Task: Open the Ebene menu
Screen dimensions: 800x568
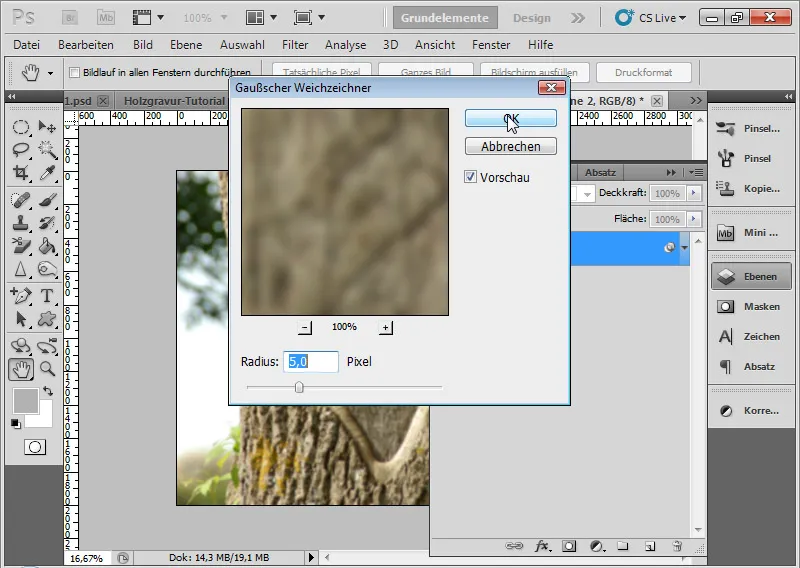Action: click(186, 45)
